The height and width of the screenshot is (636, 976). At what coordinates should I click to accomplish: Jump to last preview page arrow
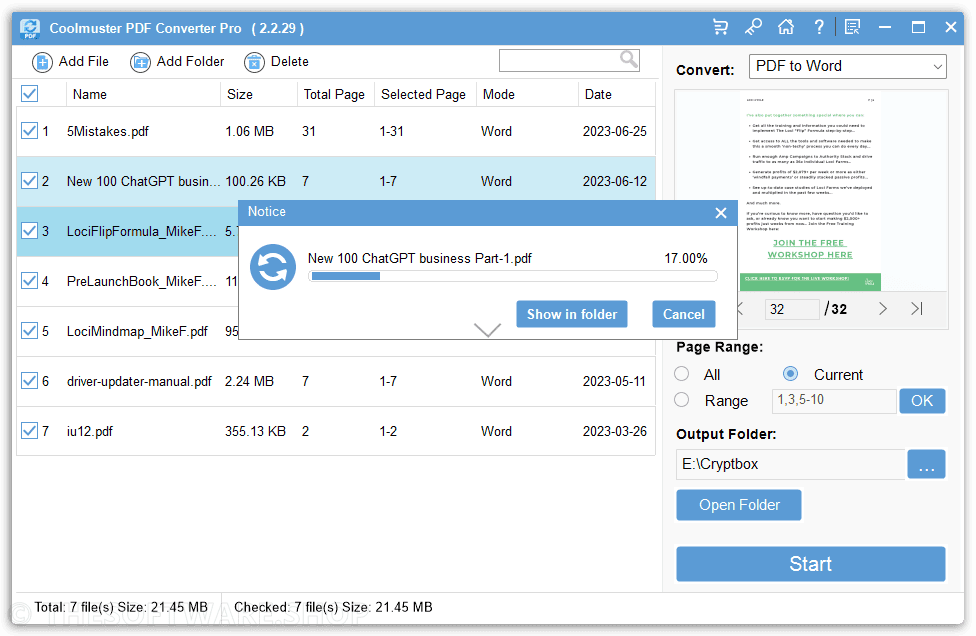tap(917, 309)
